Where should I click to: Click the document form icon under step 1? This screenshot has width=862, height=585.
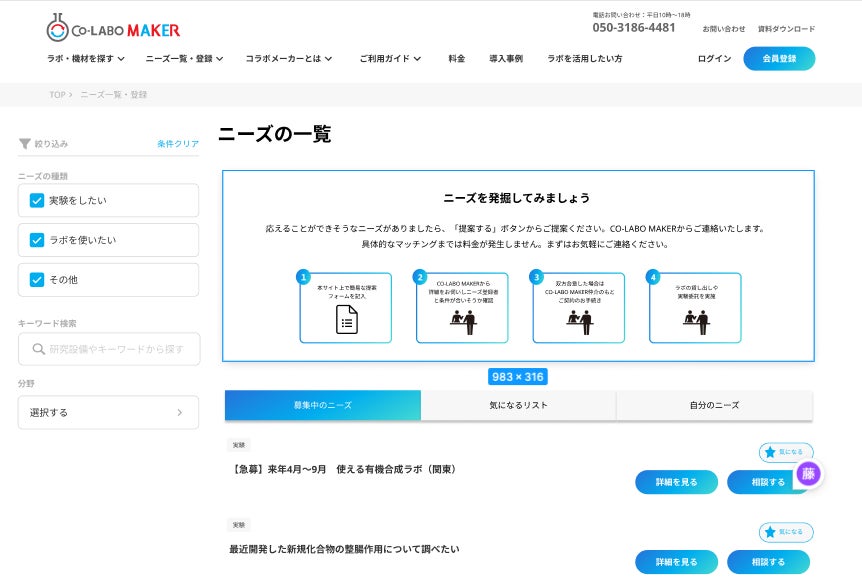point(345,319)
